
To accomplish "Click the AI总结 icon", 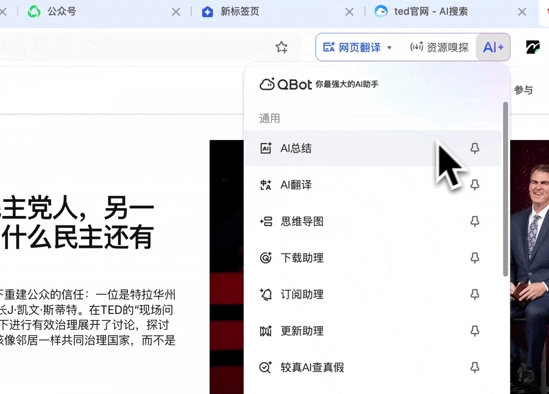I will click(x=266, y=148).
